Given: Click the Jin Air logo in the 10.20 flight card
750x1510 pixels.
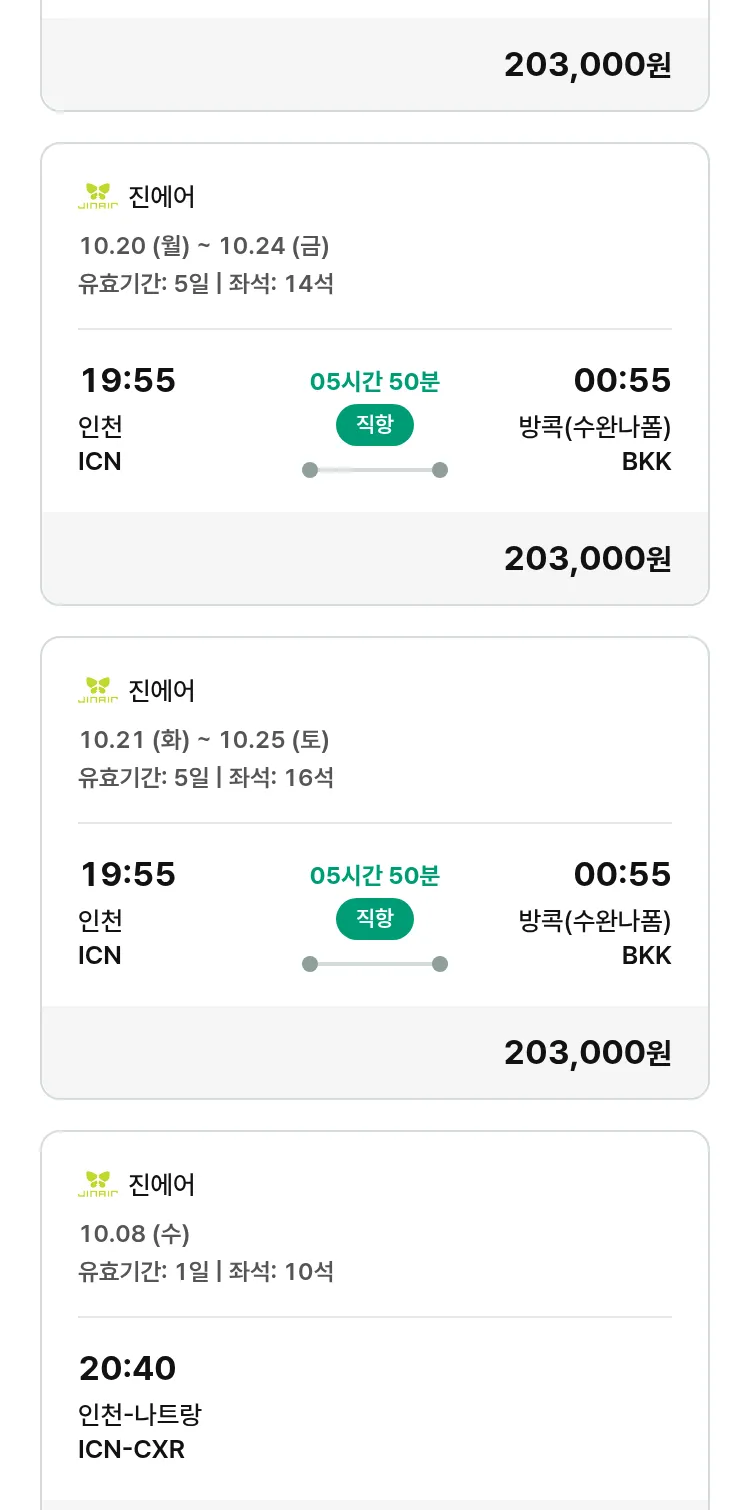Looking at the screenshot, I should pyautogui.click(x=98, y=197).
